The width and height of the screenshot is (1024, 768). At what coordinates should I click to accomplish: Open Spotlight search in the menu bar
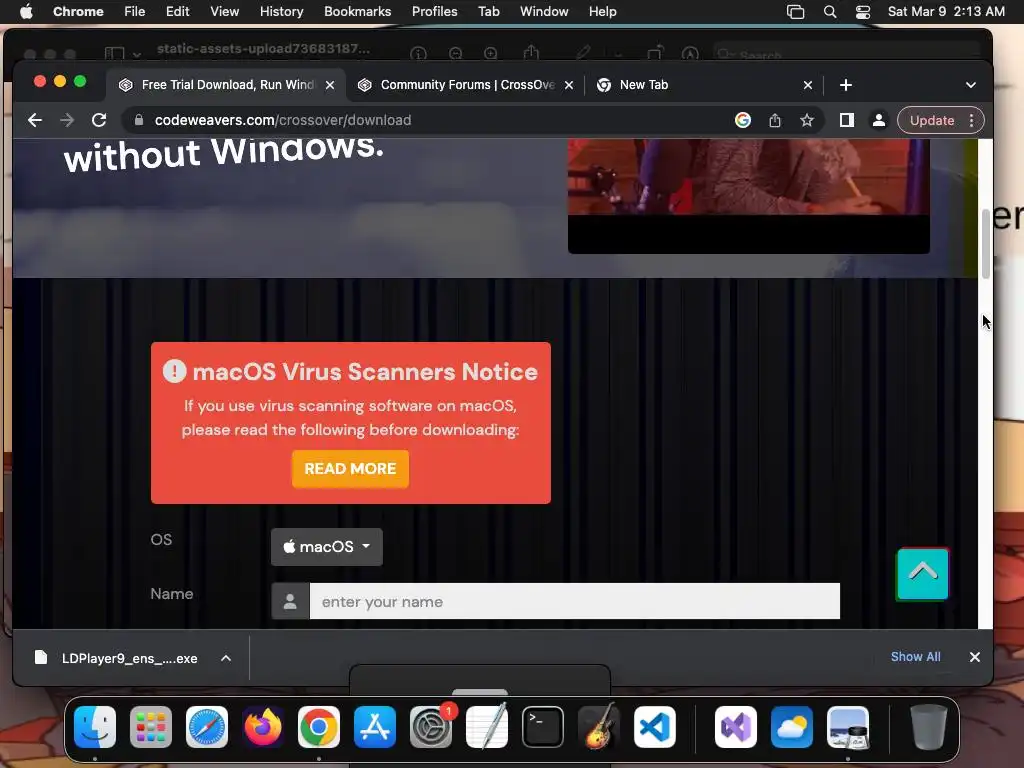coord(830,12)
